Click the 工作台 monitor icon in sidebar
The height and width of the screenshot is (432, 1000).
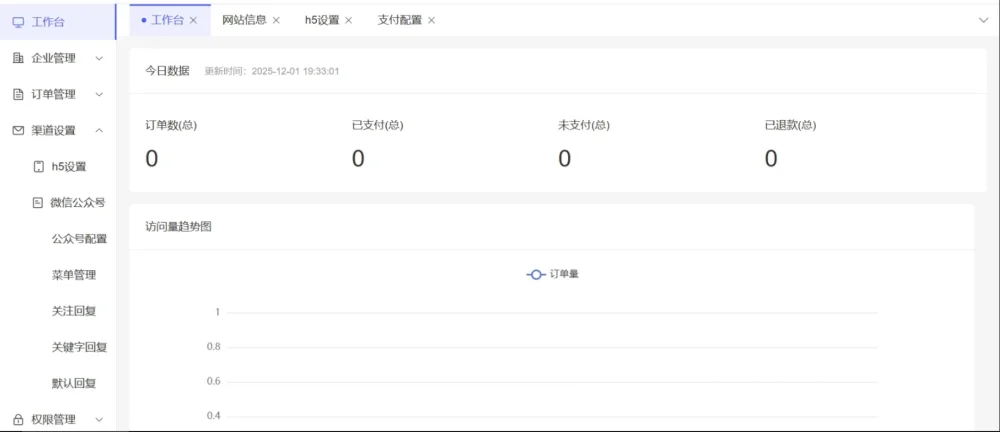pos(18,22)
